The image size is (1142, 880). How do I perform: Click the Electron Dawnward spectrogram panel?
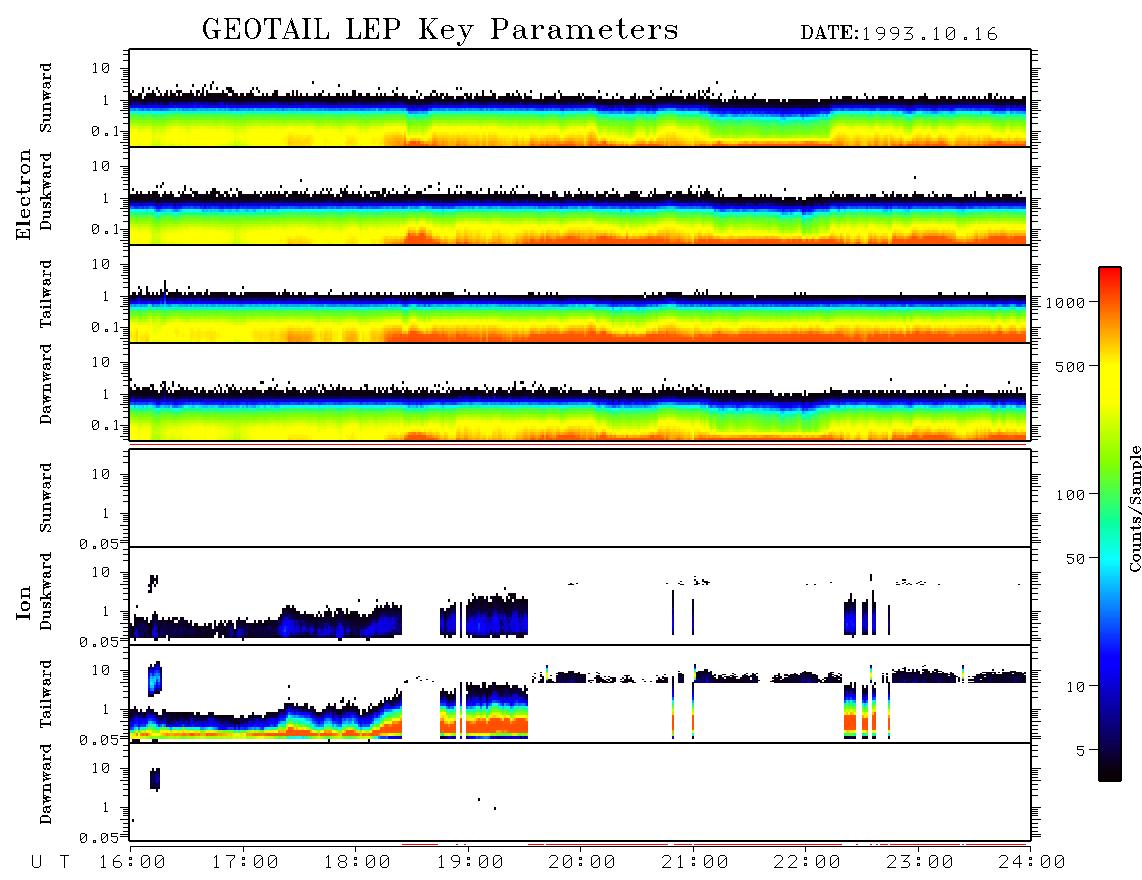point(580,391)
